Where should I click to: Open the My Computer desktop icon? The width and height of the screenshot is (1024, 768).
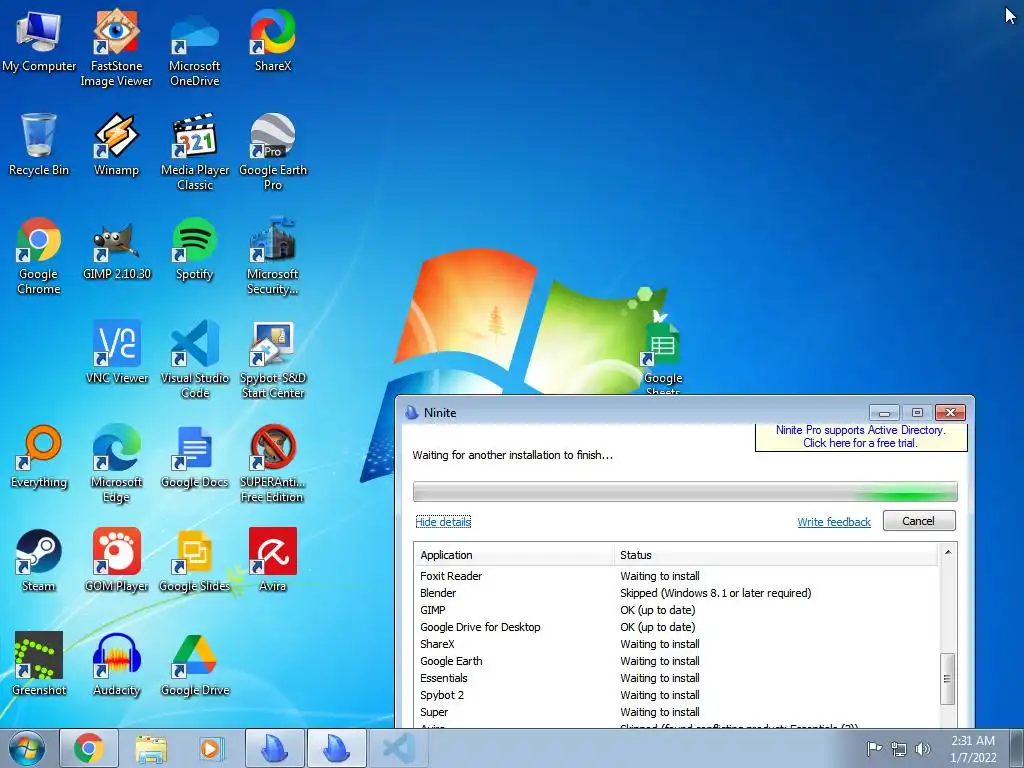(x=39, y=40)
